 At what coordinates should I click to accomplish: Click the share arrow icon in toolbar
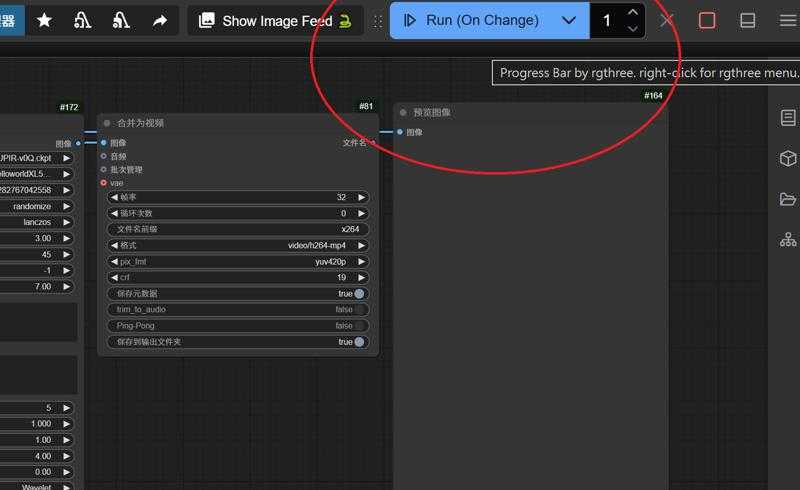(x=160, y=20)
